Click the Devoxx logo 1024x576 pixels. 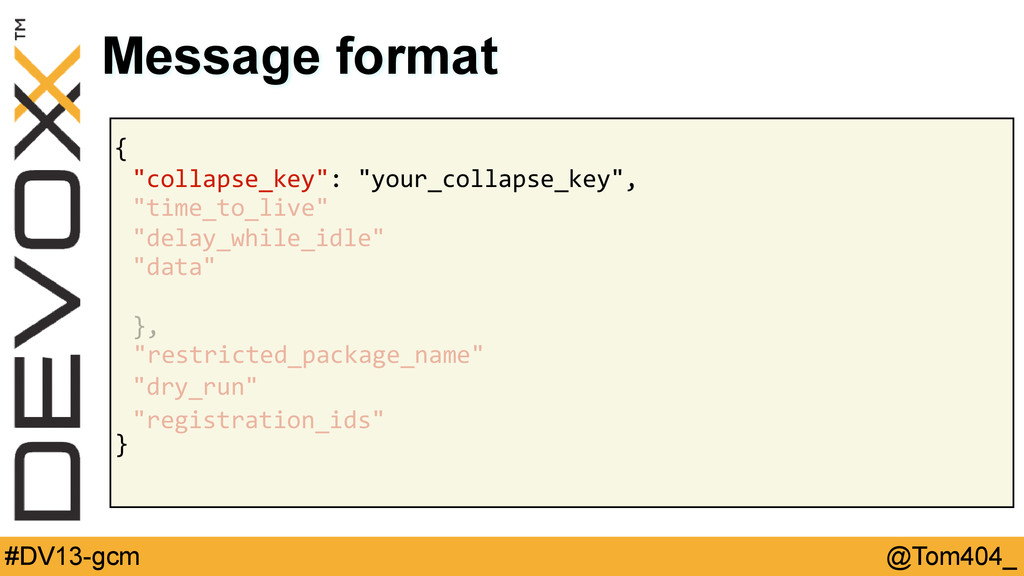tap(47, 271)
